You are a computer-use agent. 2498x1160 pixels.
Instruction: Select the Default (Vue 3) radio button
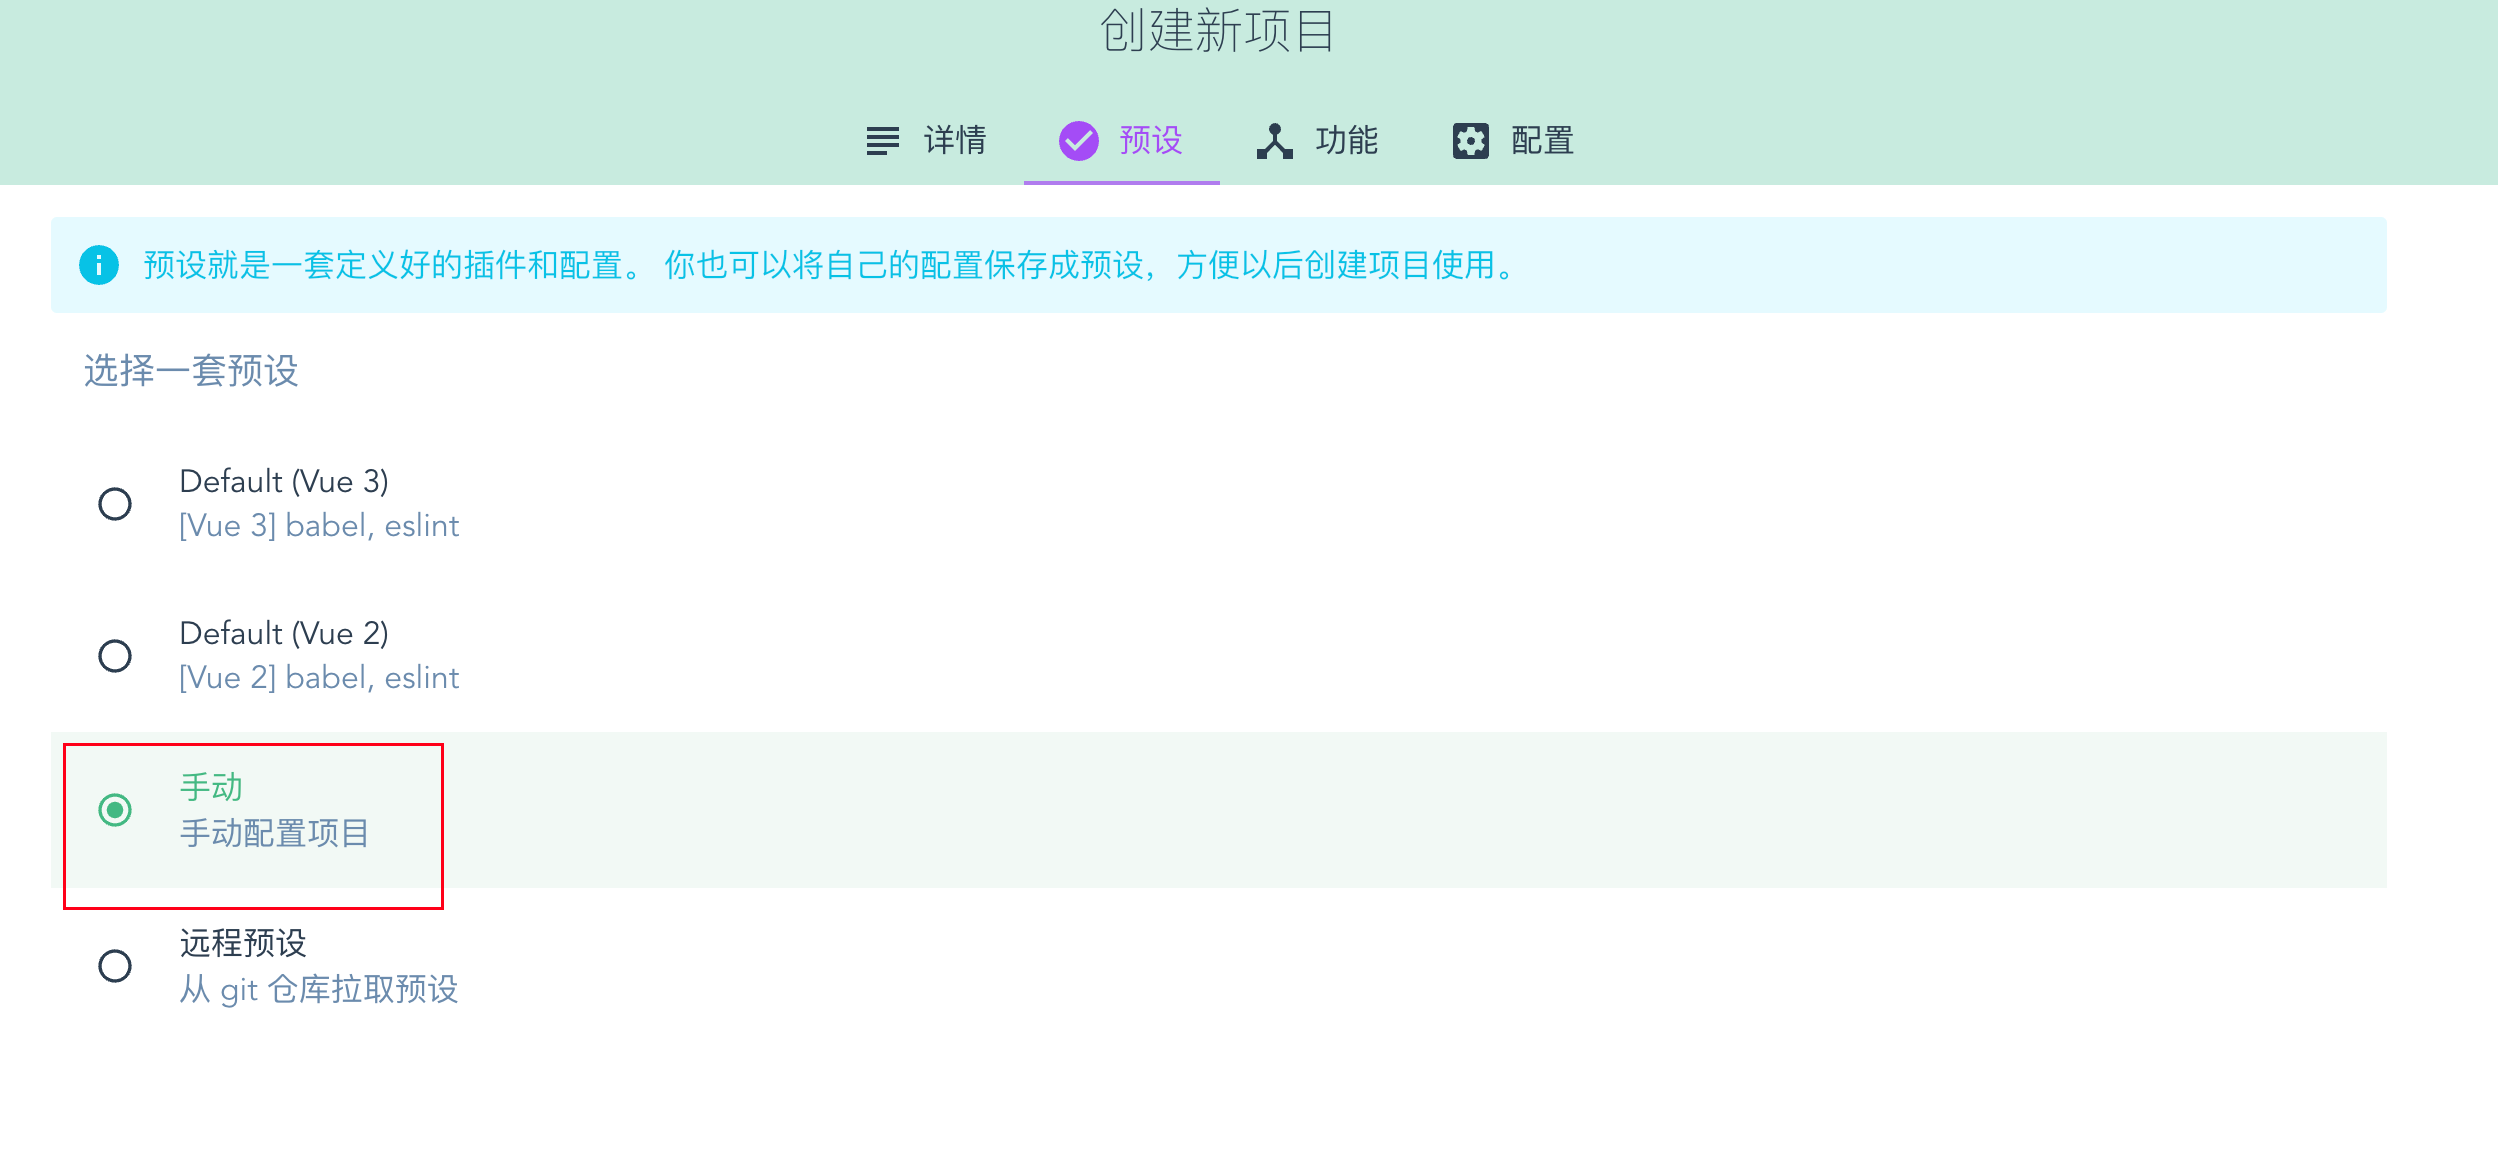pyautogui.click(x=117, y=504)
